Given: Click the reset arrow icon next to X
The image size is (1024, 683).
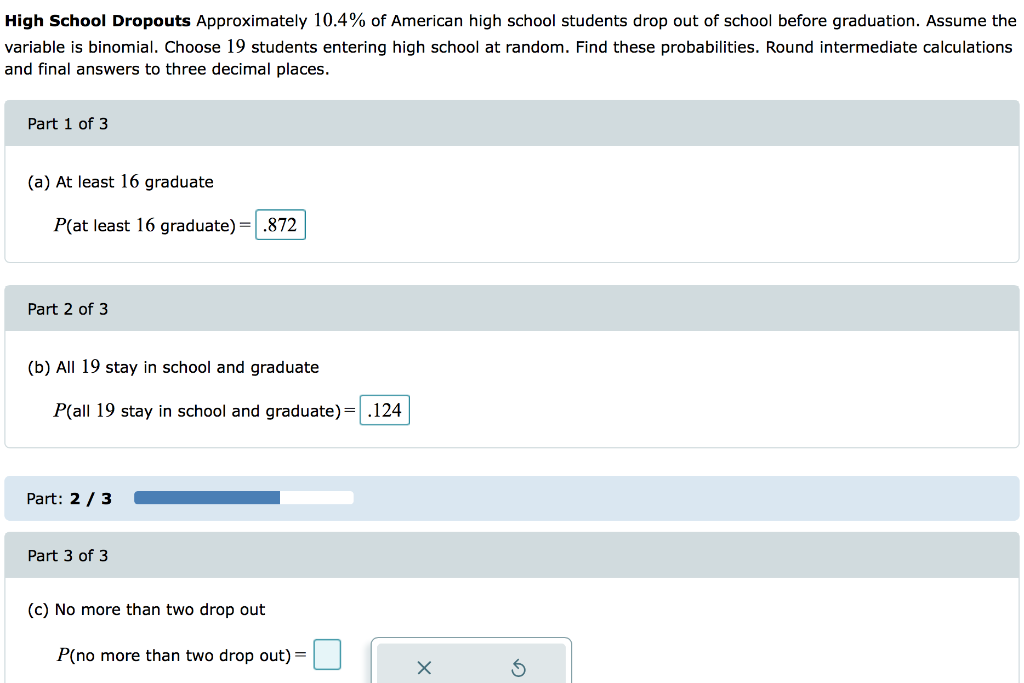Looking at the screenshot, I should click(x=518, y=667).
